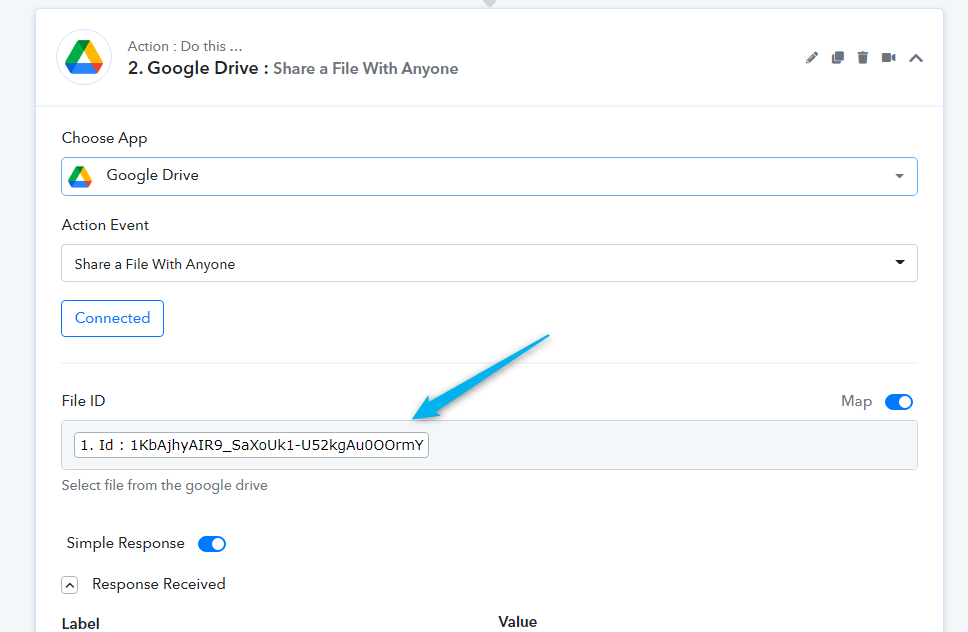Toggle the Simple Response switch
The width and height of the screenshot is (968, 632).
pyautogui.click(x=212, y=544)
